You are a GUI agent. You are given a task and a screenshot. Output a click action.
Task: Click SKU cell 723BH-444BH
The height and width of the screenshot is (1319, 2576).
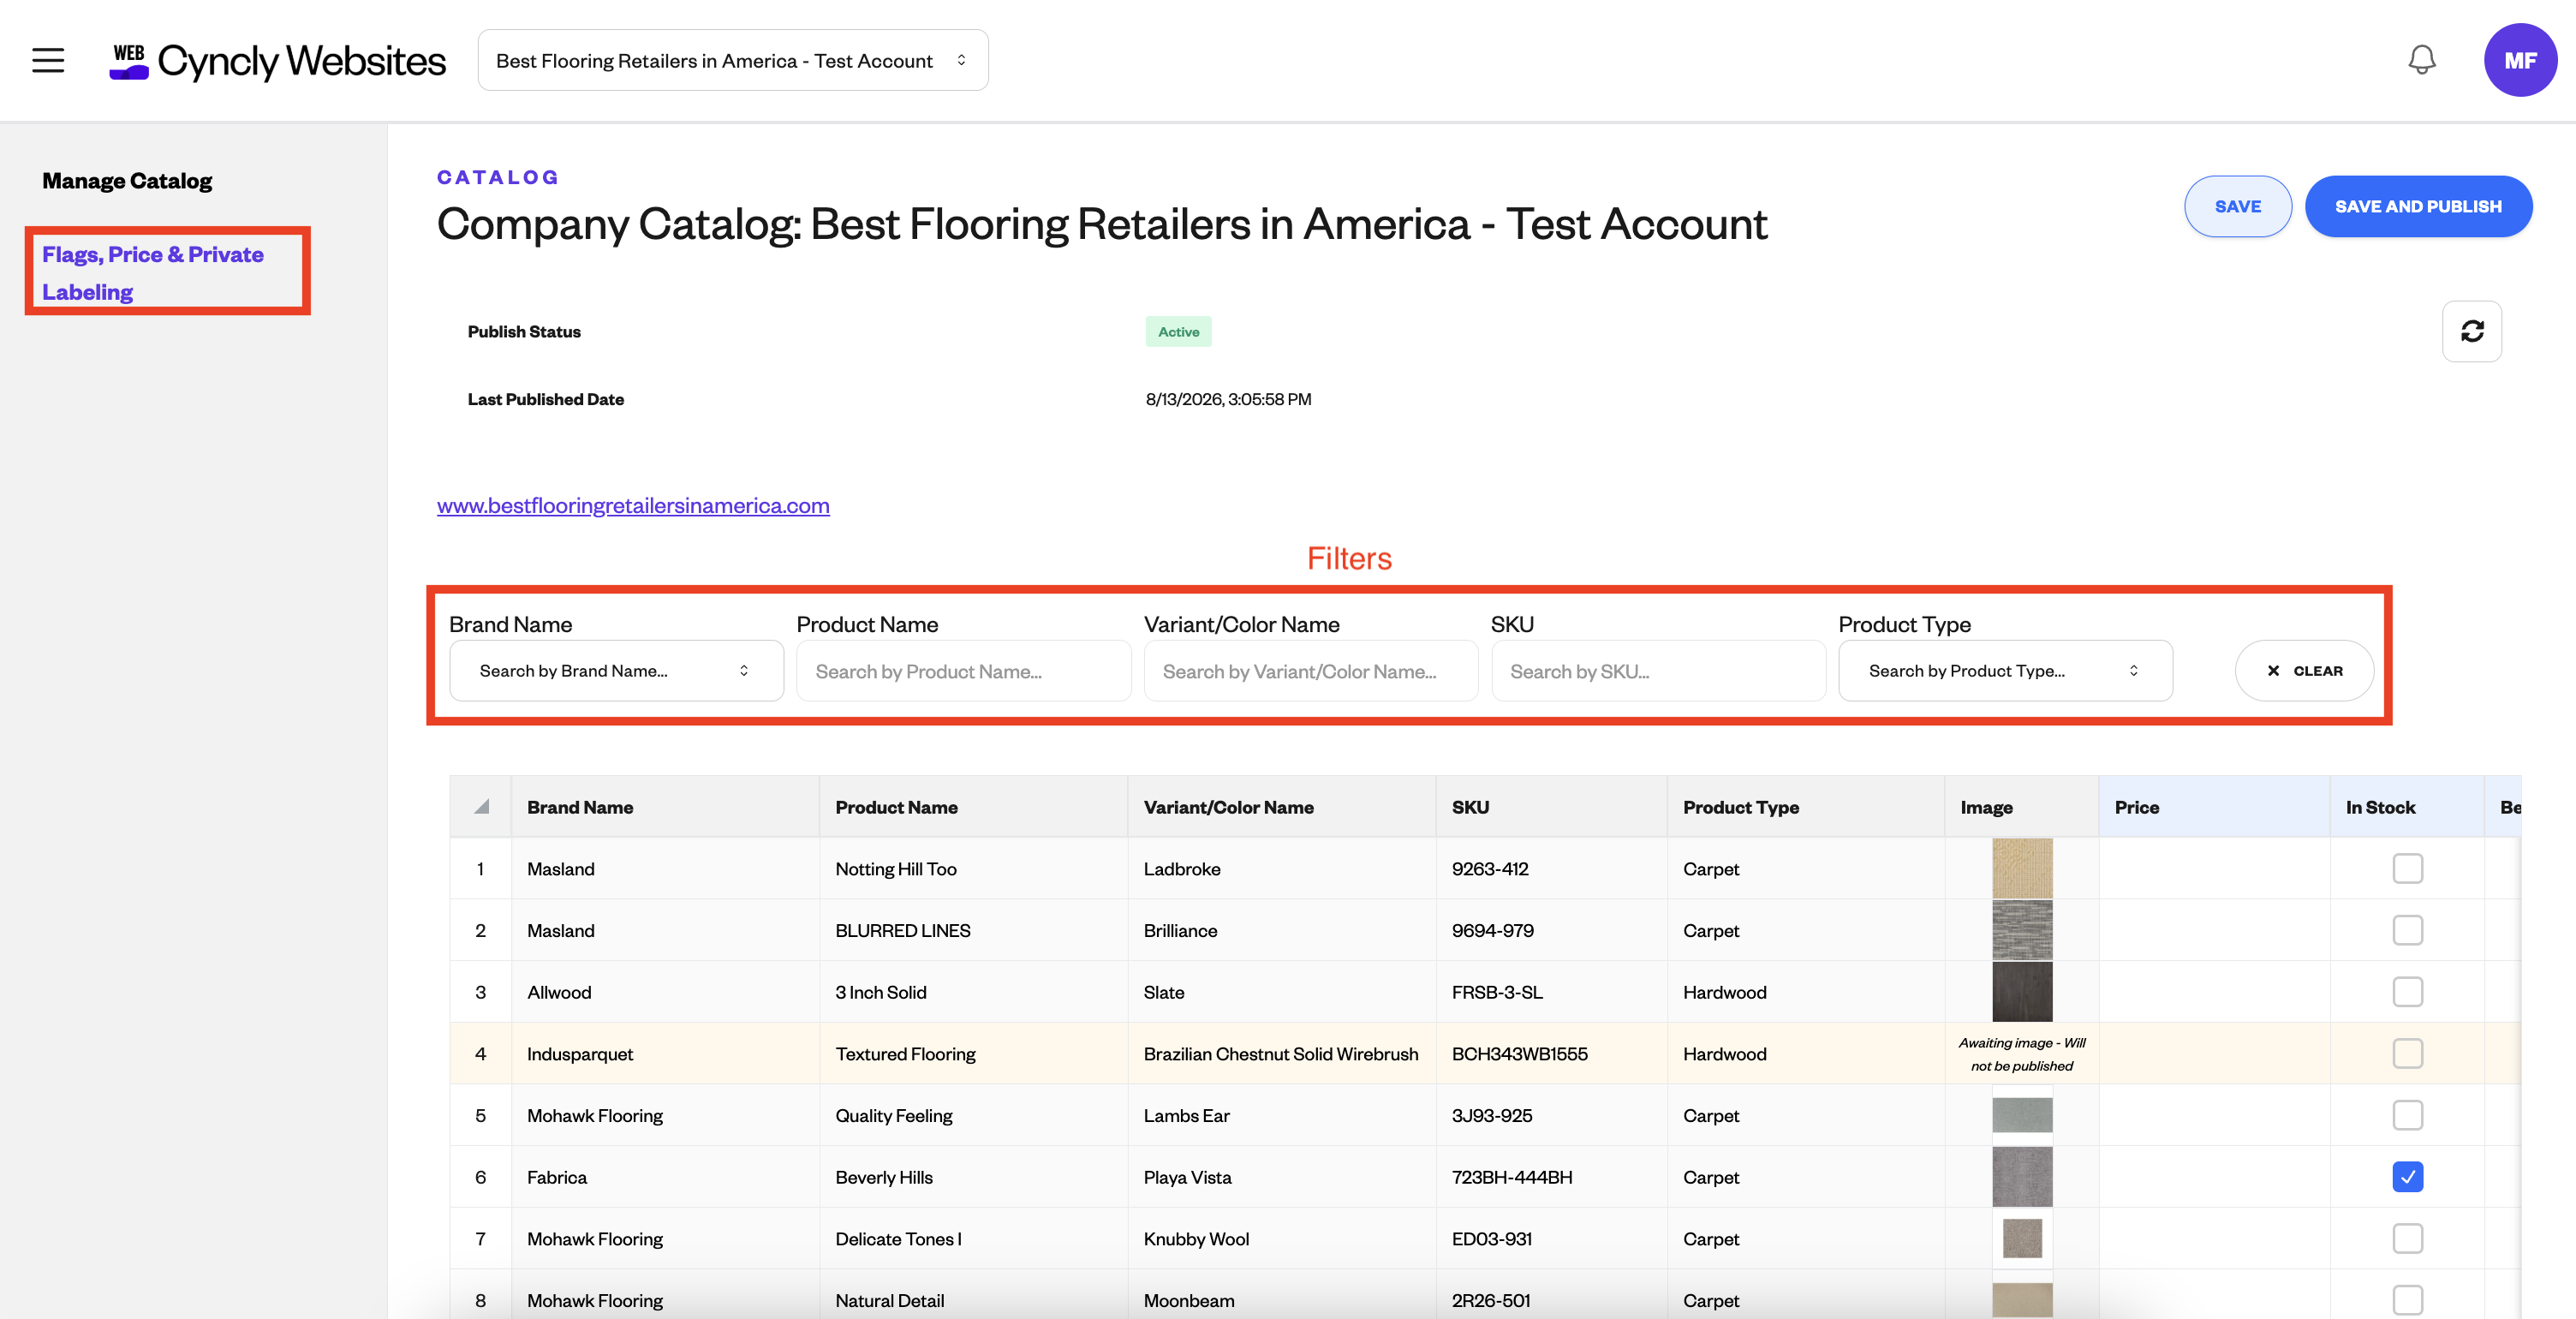click(x=1551, y=1177)
